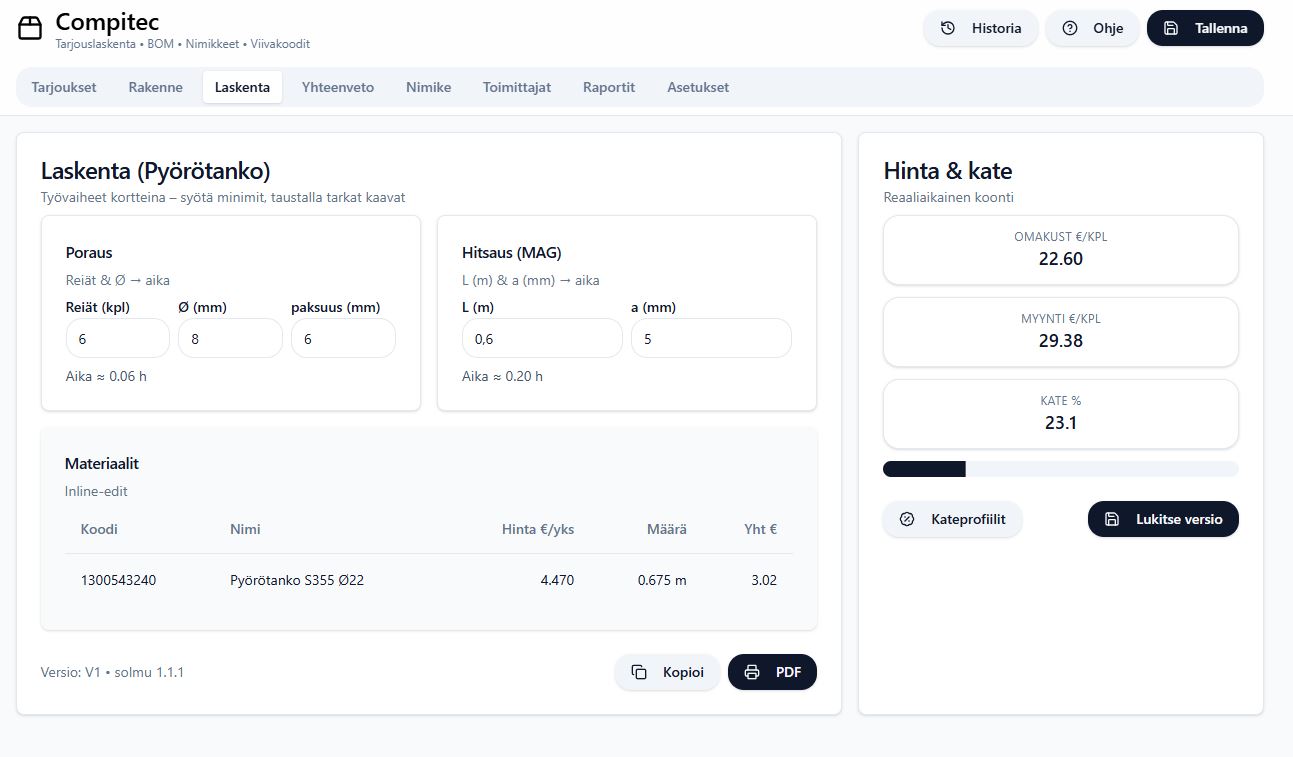Click the Compitec box logo icon

[31, 28]
